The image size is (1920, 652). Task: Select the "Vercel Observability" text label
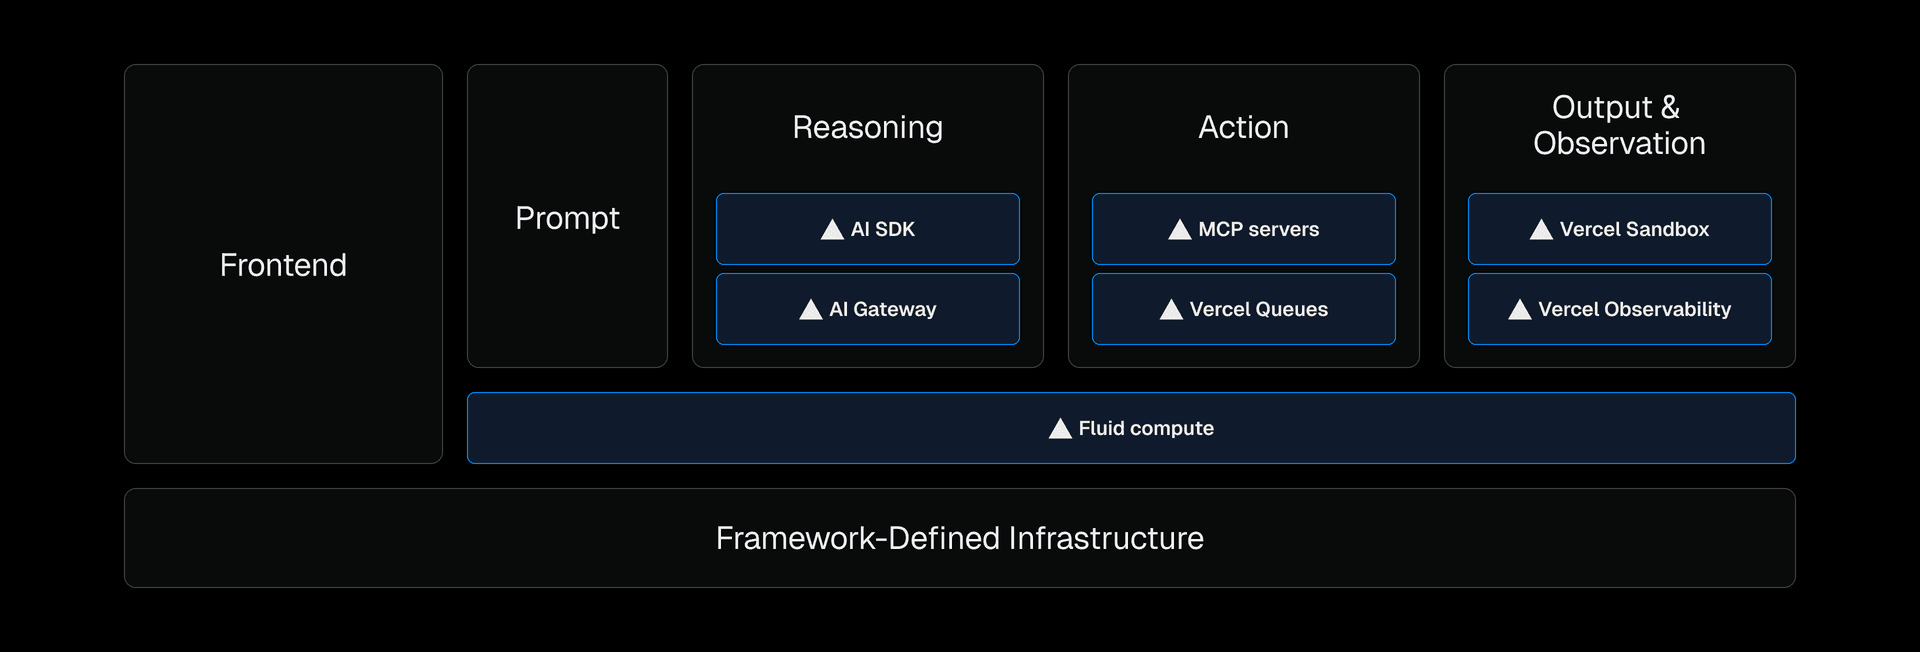click(1634, 309)
